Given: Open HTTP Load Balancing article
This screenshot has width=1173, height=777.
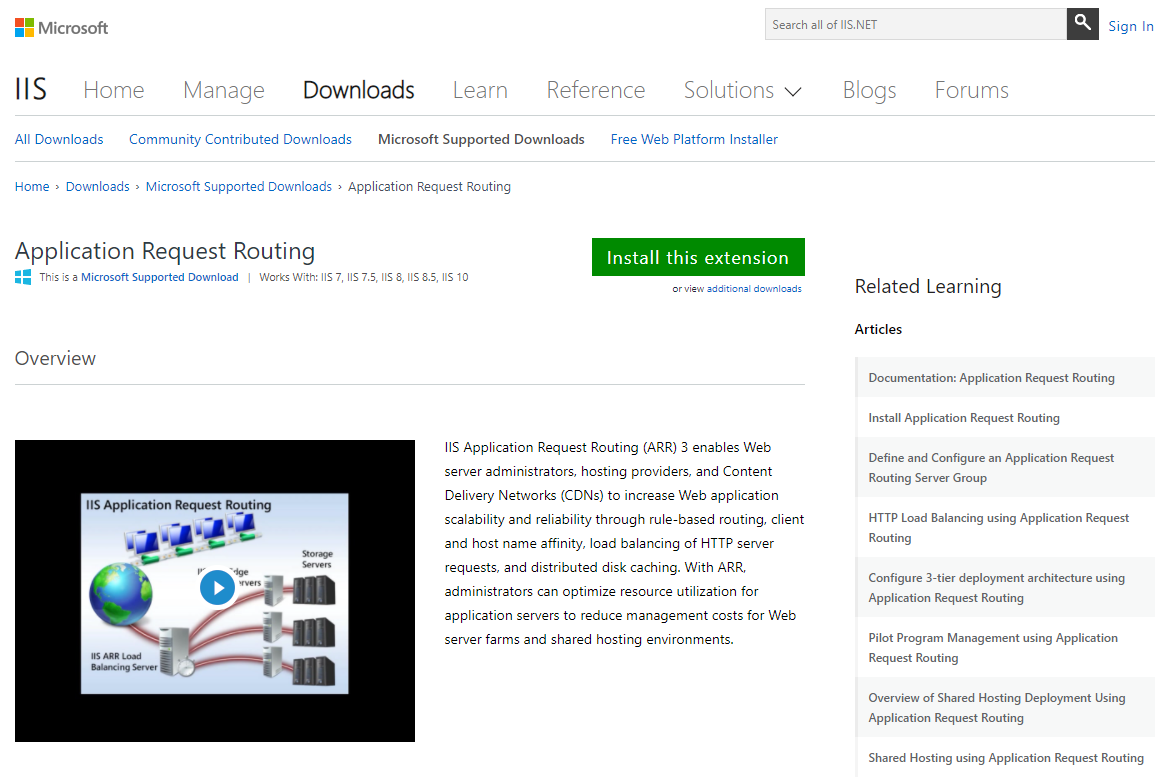Looking at the screenshot, I should (1005, 527).
